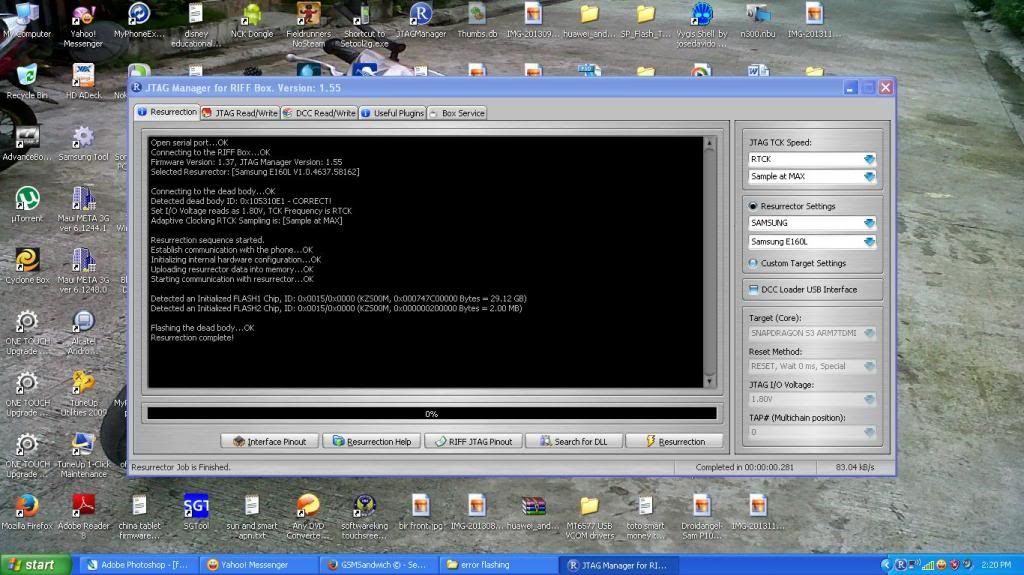Switch to Adobe Photoshop taskbar item
The height and width of the screenshot is (575, 1024).
click(138, 565)
